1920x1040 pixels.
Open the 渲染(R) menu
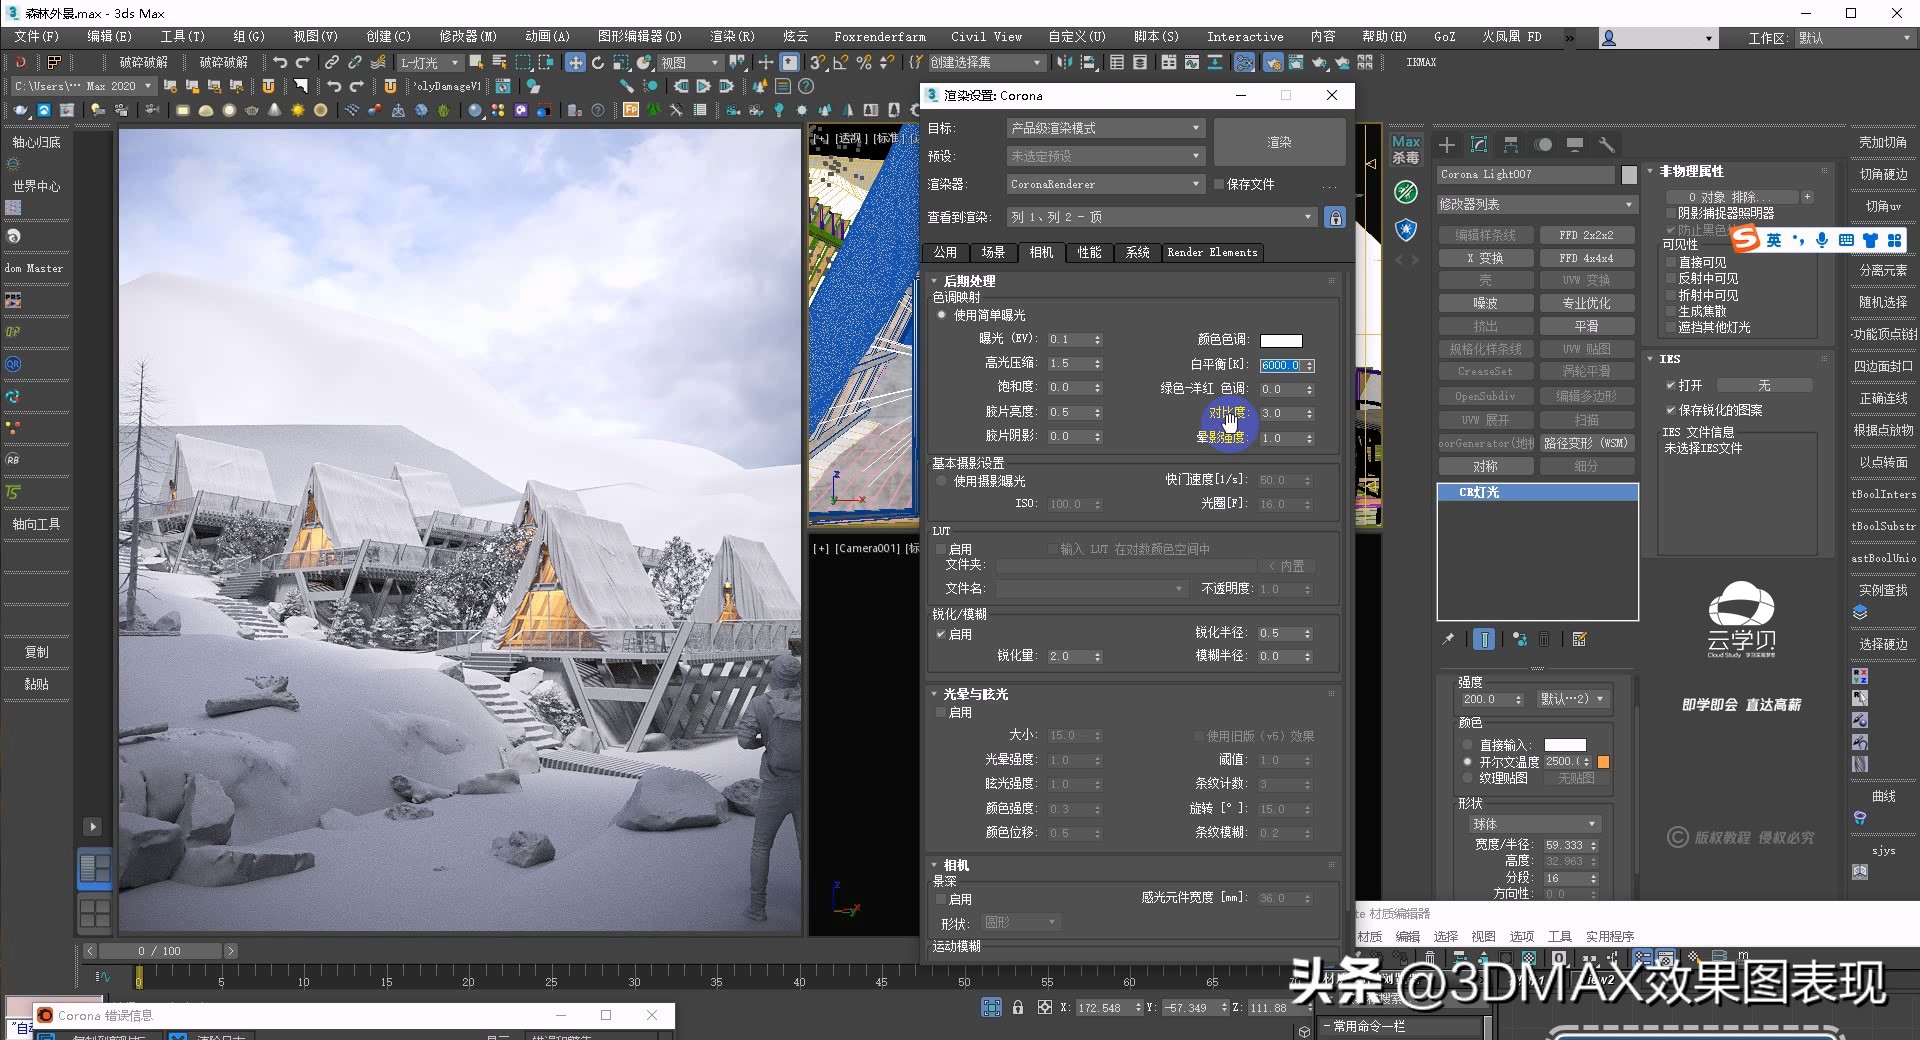tap(731, 37)
